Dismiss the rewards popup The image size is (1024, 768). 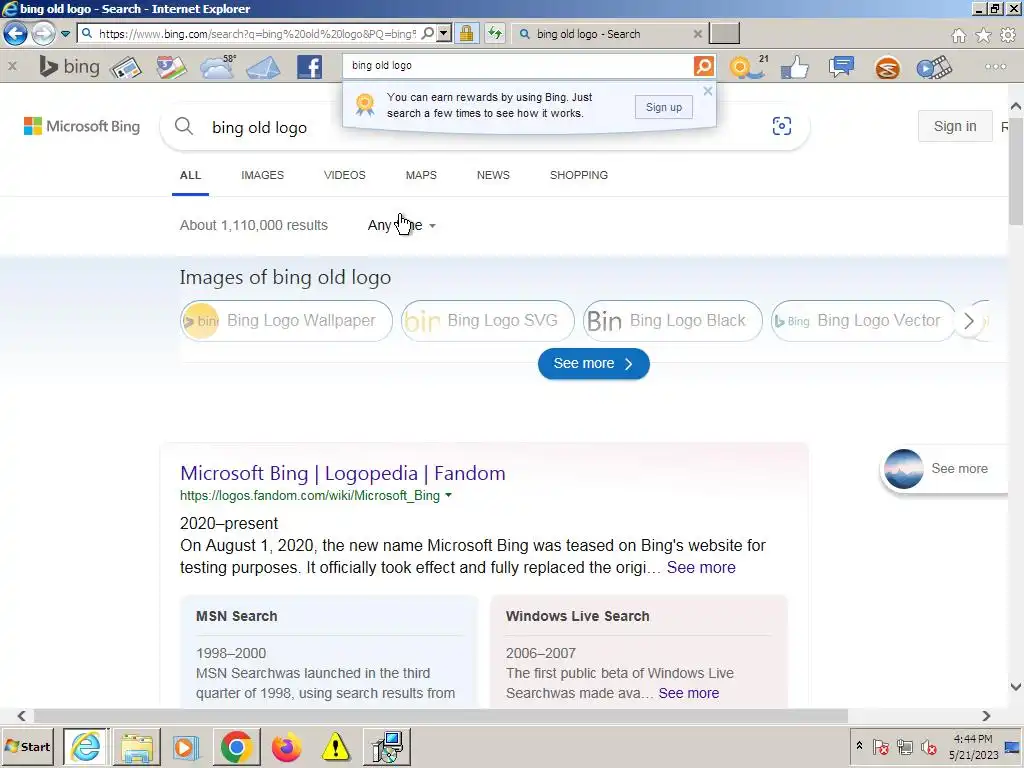[x=707, y=91]
